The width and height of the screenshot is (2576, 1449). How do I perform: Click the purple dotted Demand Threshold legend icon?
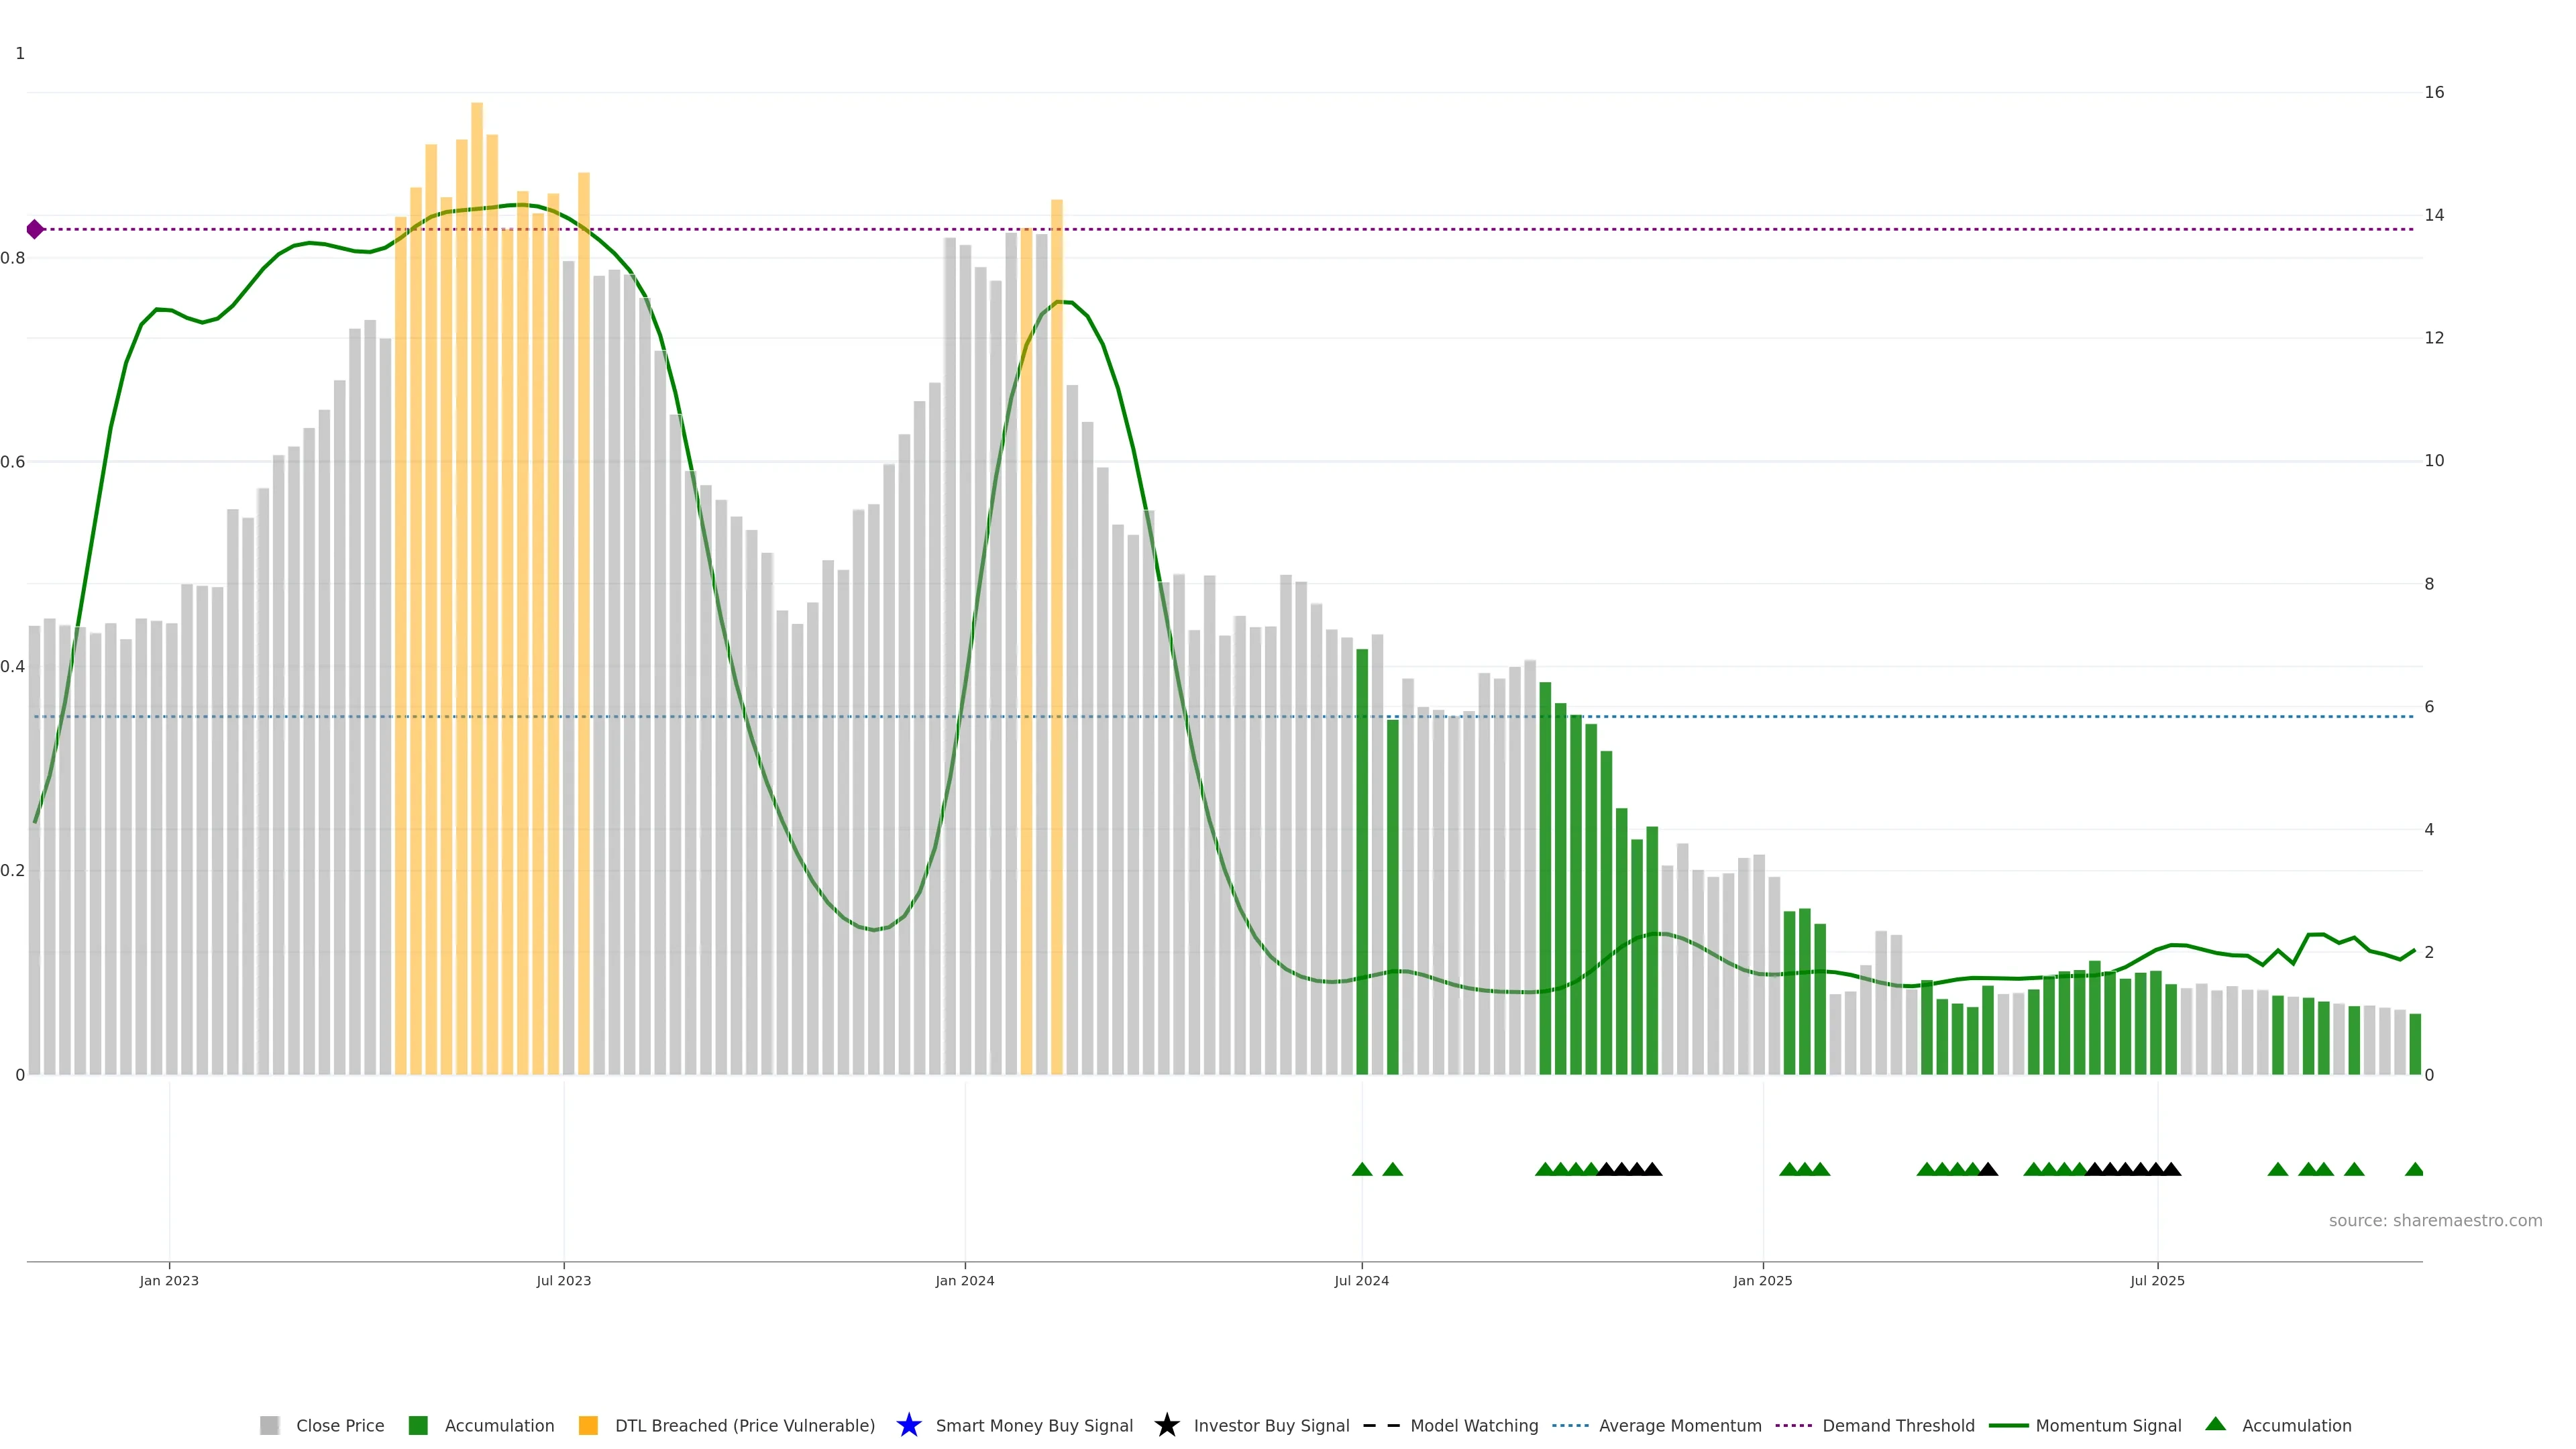(x=1794, y=1425)
